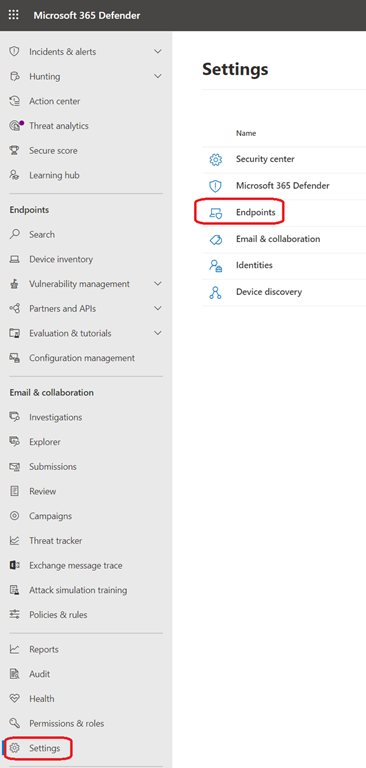This screenshot has width=366, height=768.
Task: Open Permissions & roles
Action: click(x=66, y=723)
